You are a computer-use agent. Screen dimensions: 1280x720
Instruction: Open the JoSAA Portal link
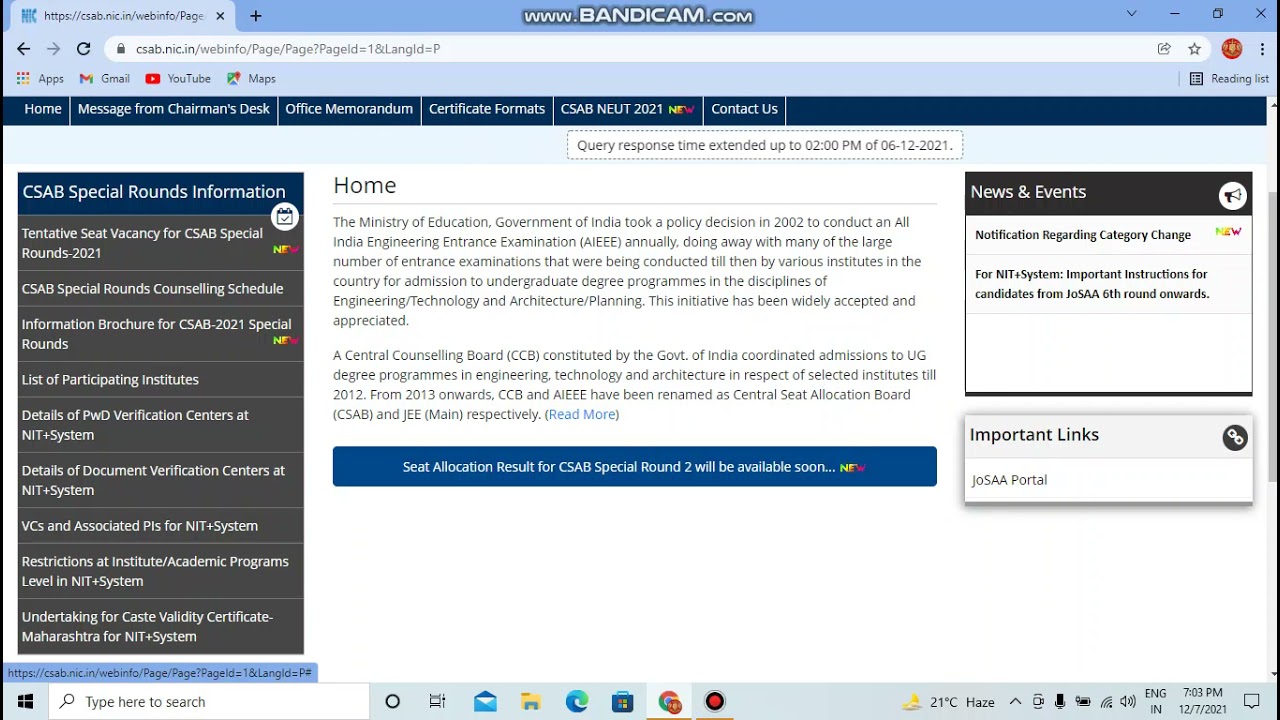tap(1009, 480)
